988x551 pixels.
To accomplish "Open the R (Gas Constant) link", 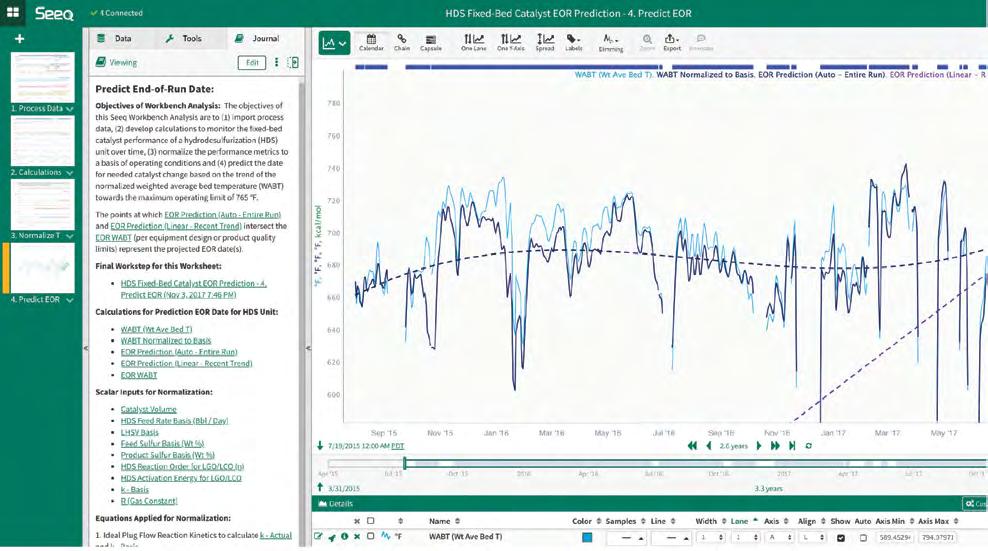I will point(149,501).
